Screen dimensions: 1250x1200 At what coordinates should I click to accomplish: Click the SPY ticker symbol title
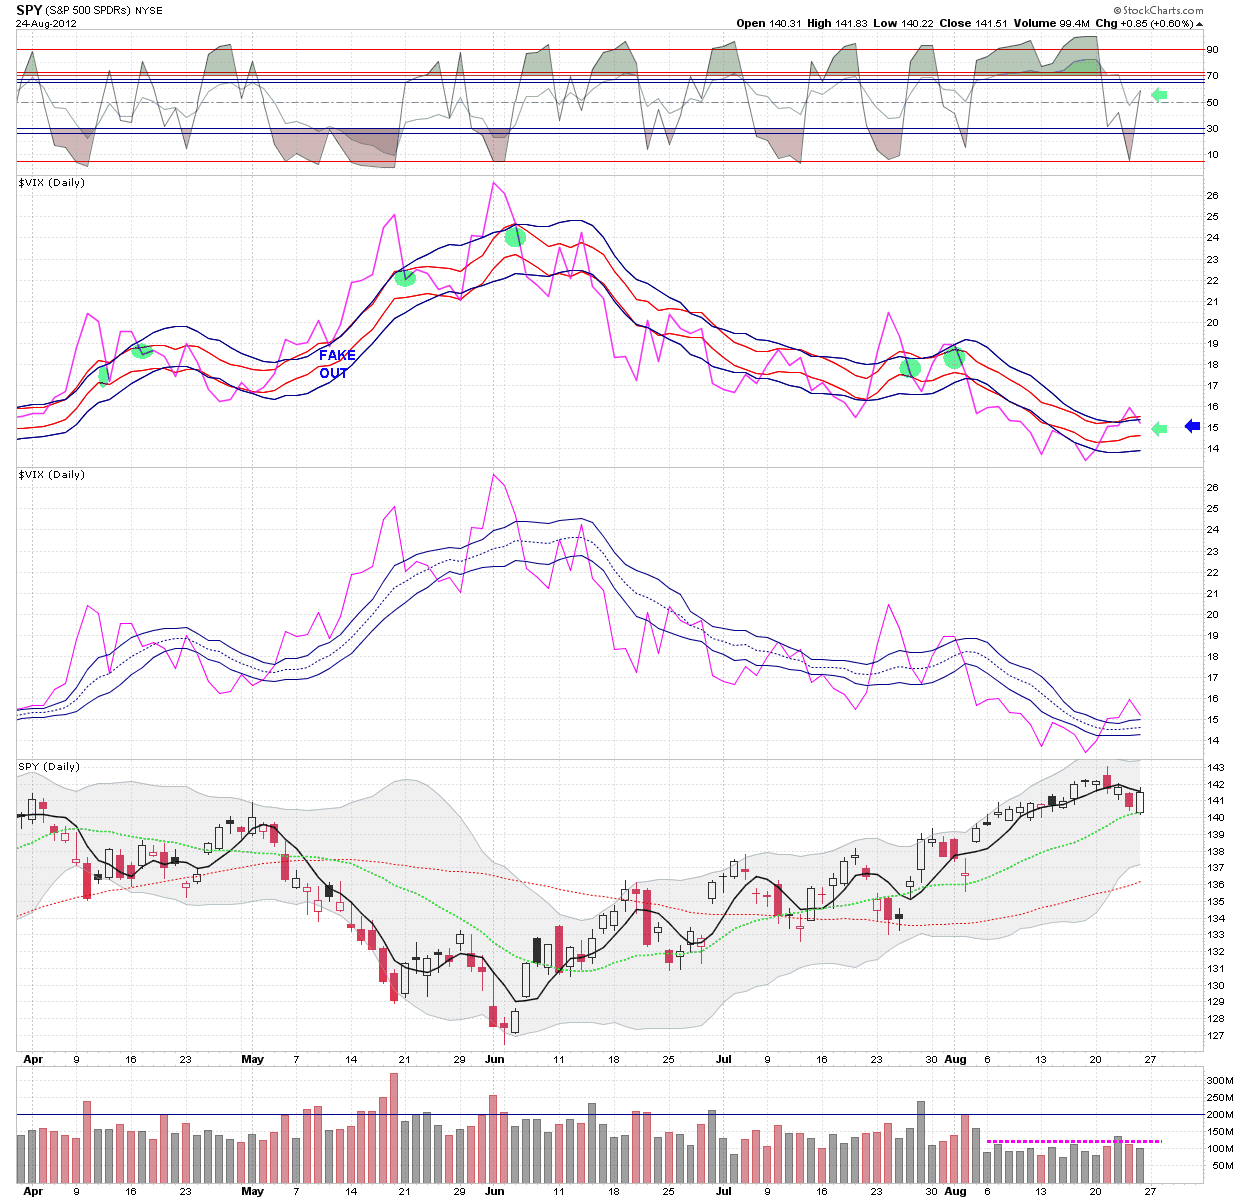click(31, 10)
